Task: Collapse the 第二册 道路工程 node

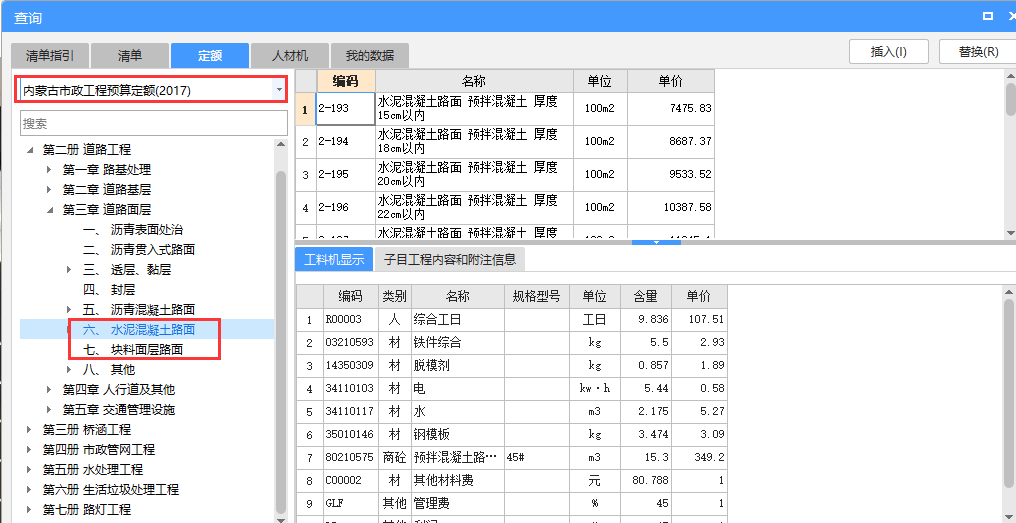Action: click(x=30, y=150)
